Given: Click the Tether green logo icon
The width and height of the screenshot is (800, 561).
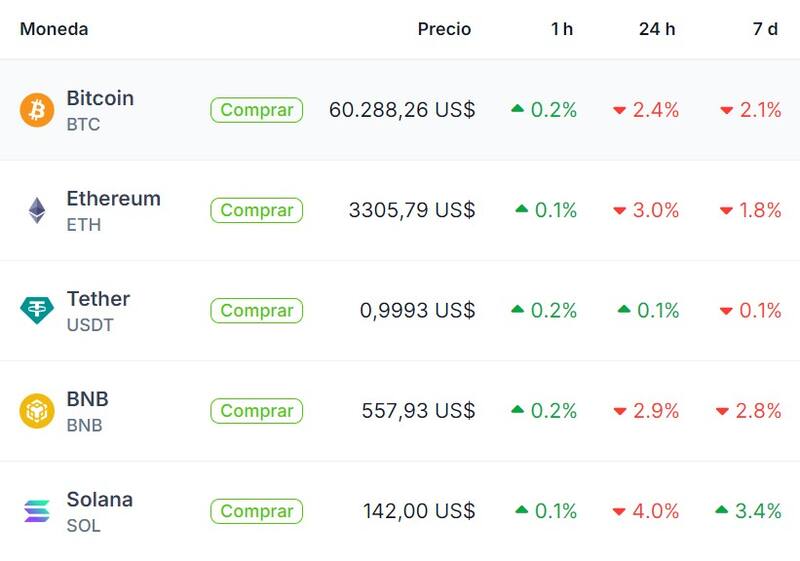Looking at the screenshot, I should coord(37,310).
